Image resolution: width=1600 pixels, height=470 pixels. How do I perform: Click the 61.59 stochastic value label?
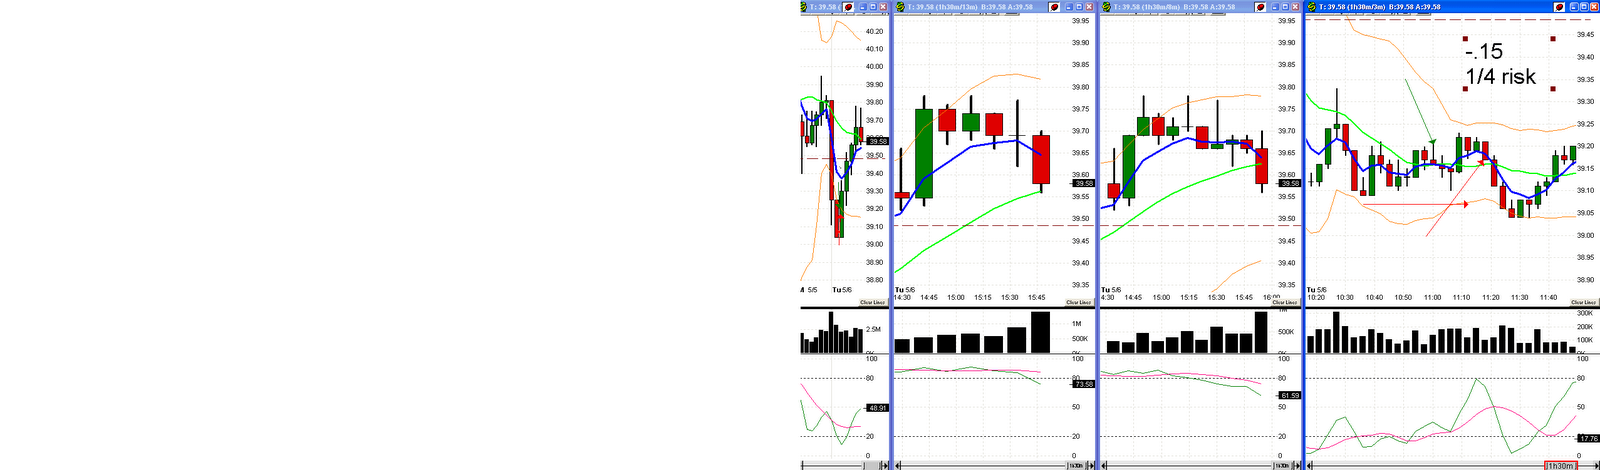(1289, 396)
